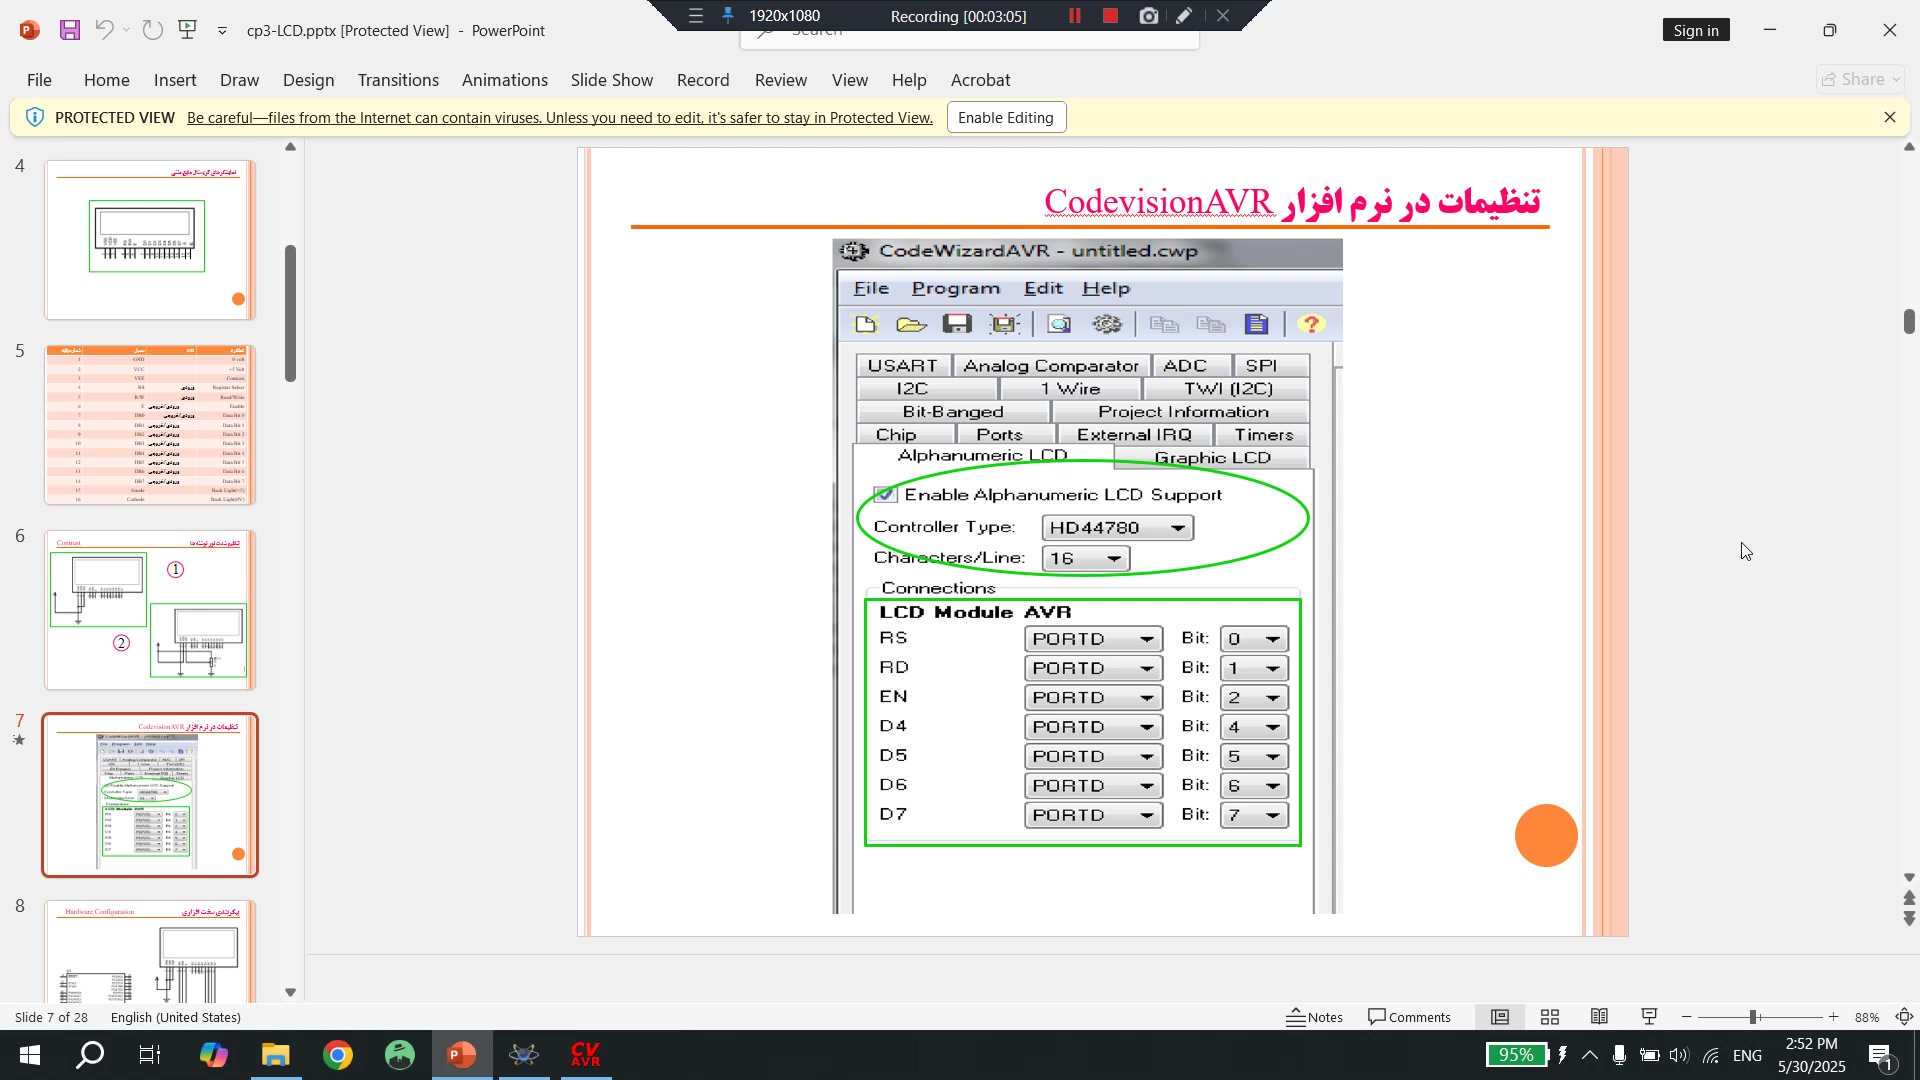Stop the screen recording
This screenshot has height=1080, width=1920.
click(x=1110, y=16)
